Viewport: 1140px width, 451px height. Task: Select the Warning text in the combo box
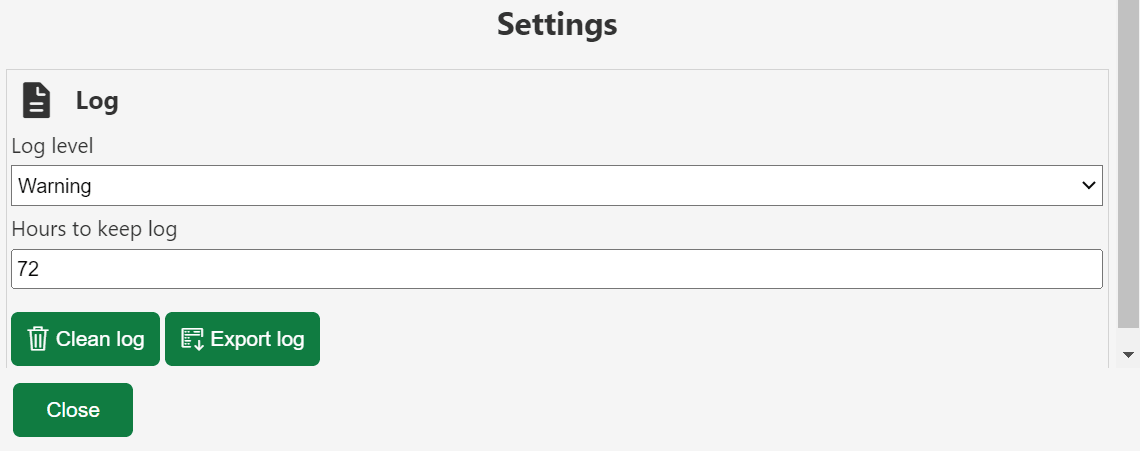click(55, 186)
